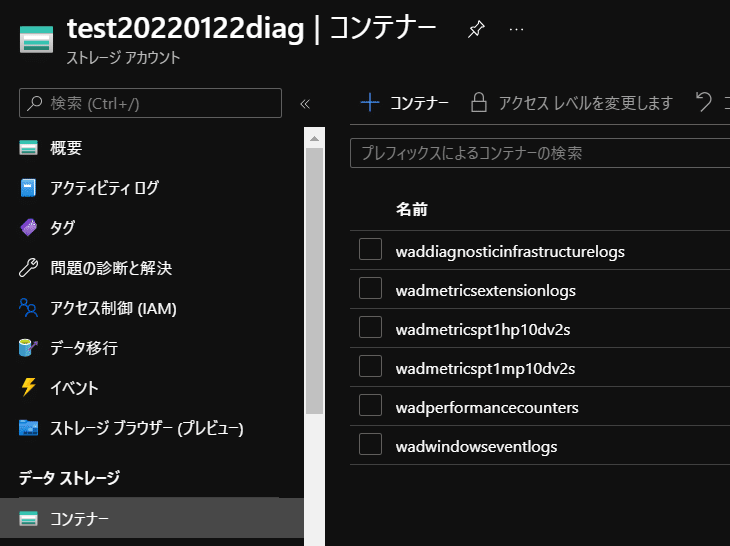Click the restore arrow icon in the toolbar
Viewport: 730px width, 546px height.
pyautogui.click(x=703, y=102)
